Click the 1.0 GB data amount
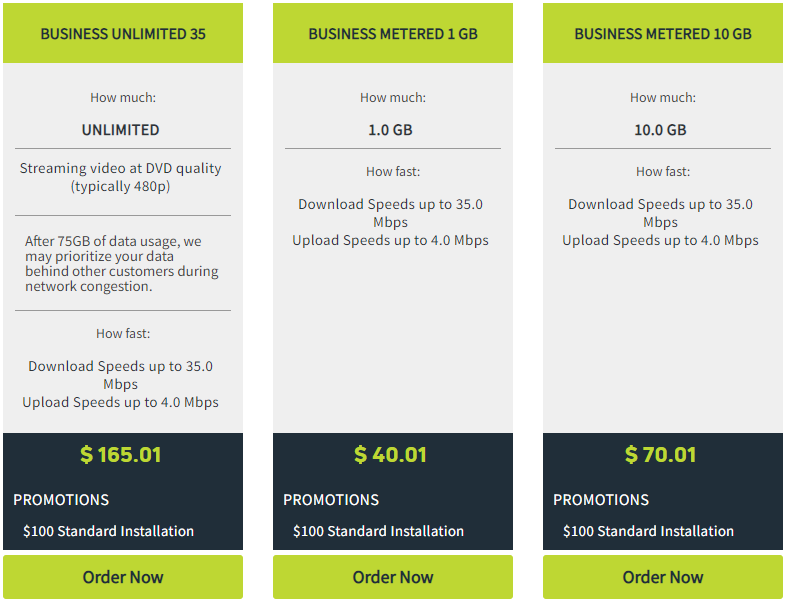 click(x=390, y=130)
